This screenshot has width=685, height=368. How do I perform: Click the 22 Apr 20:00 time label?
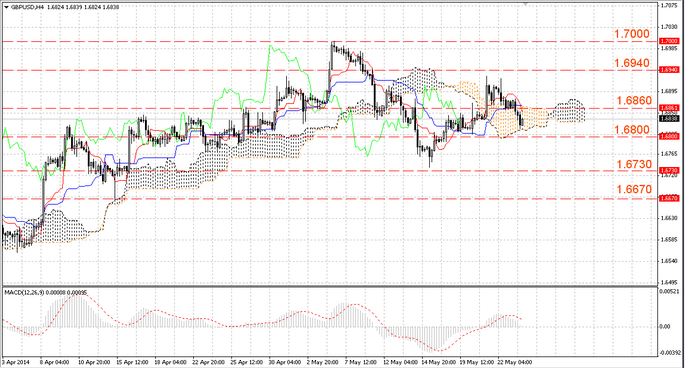[208, 362]
